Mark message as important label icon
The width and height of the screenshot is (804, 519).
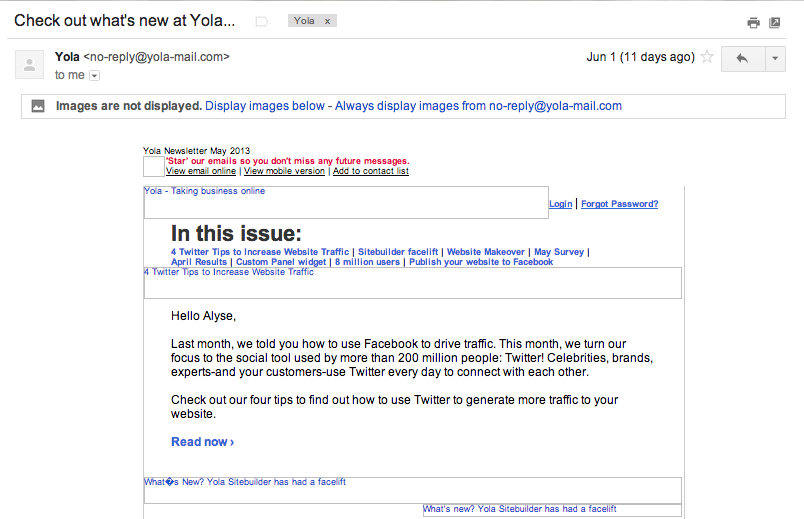click(x=262, y=22)
